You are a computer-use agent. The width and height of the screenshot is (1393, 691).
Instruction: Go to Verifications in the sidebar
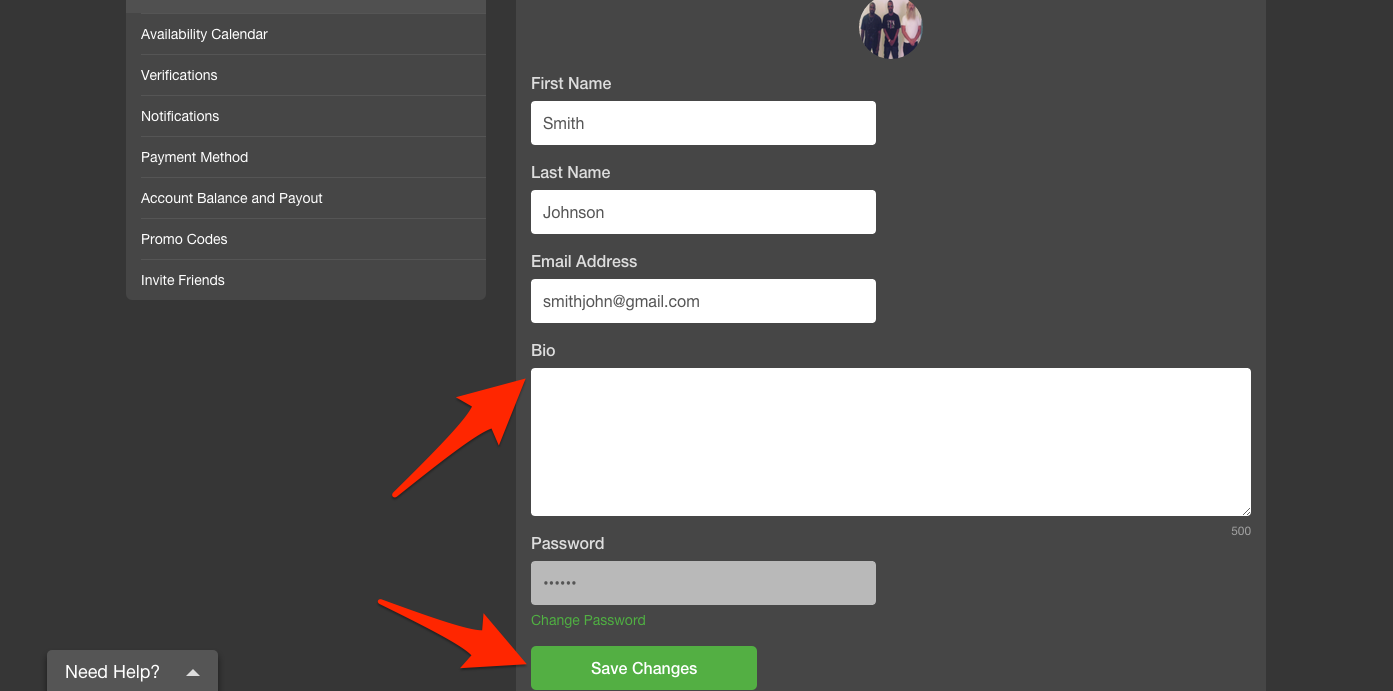pyautogui.click(x=305, y=75)
